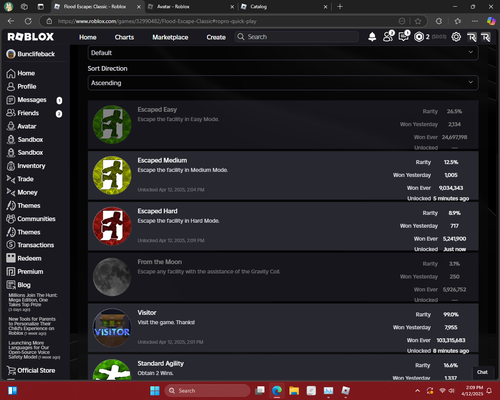
Task: Open the settings gear icon
Action: (x=456, y=37)
